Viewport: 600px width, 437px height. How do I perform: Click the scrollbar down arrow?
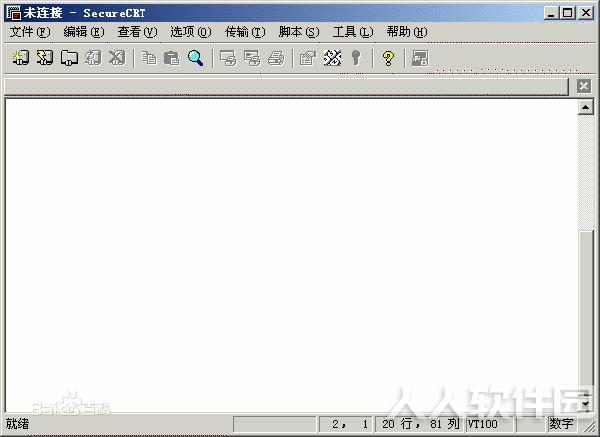585,404
